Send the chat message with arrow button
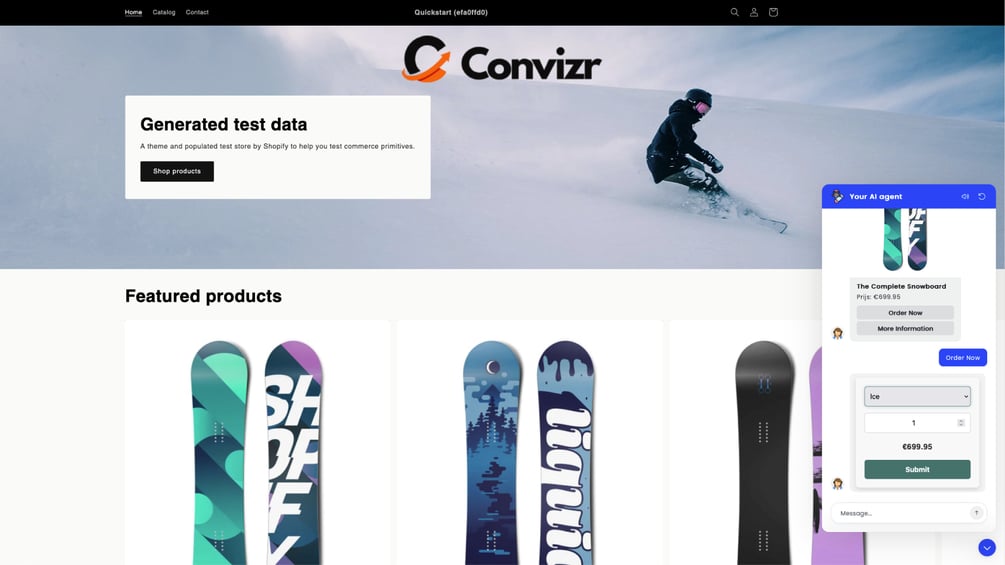This screenshot has width=1005, height=565. (976, 512)
